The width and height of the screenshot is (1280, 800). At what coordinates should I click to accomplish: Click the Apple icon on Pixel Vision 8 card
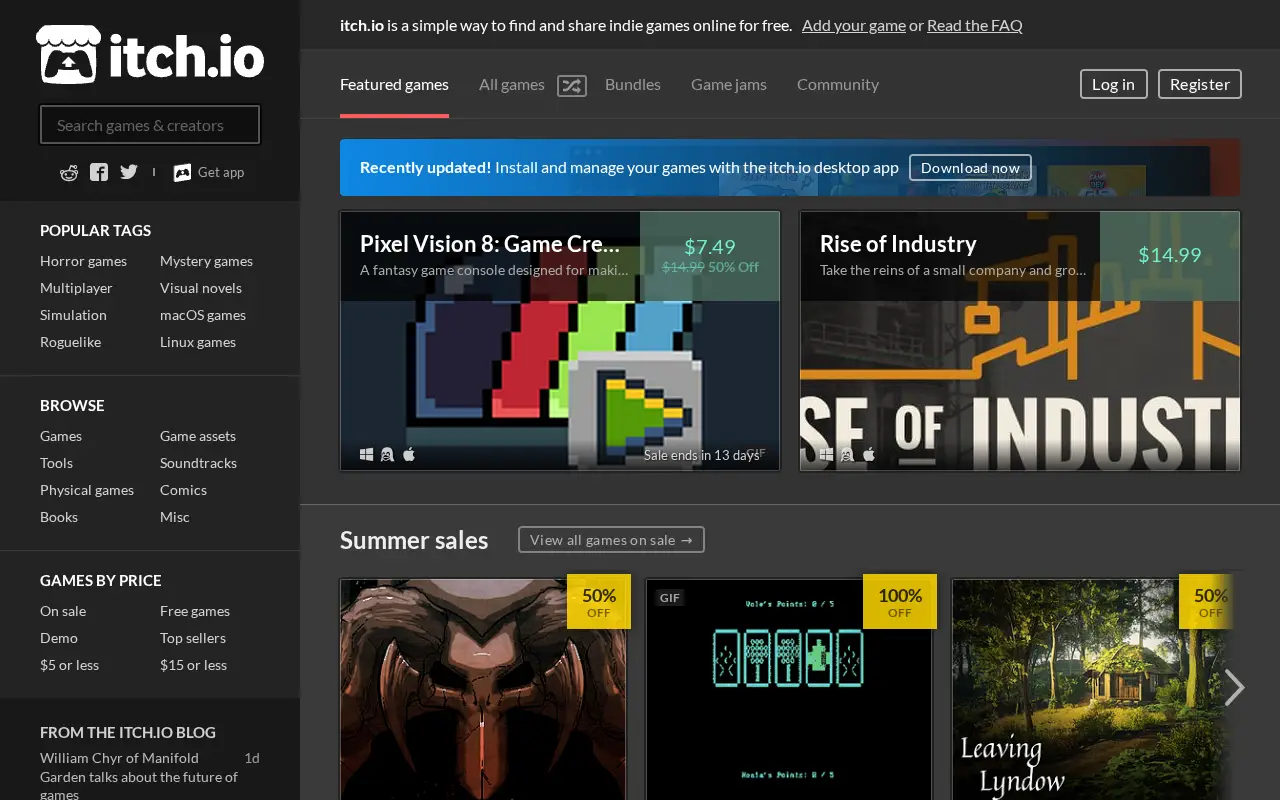409,455
